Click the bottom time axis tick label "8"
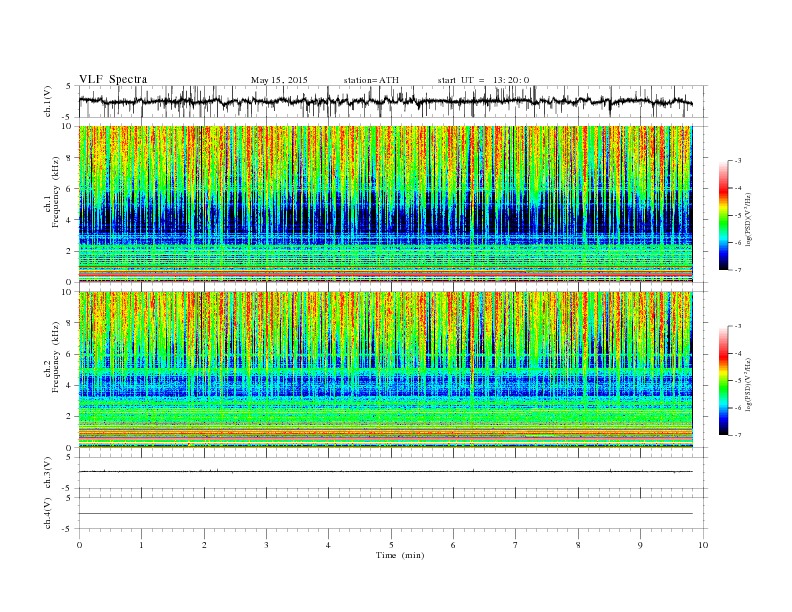The image size is (792, 612). click(x=578, y=545)
